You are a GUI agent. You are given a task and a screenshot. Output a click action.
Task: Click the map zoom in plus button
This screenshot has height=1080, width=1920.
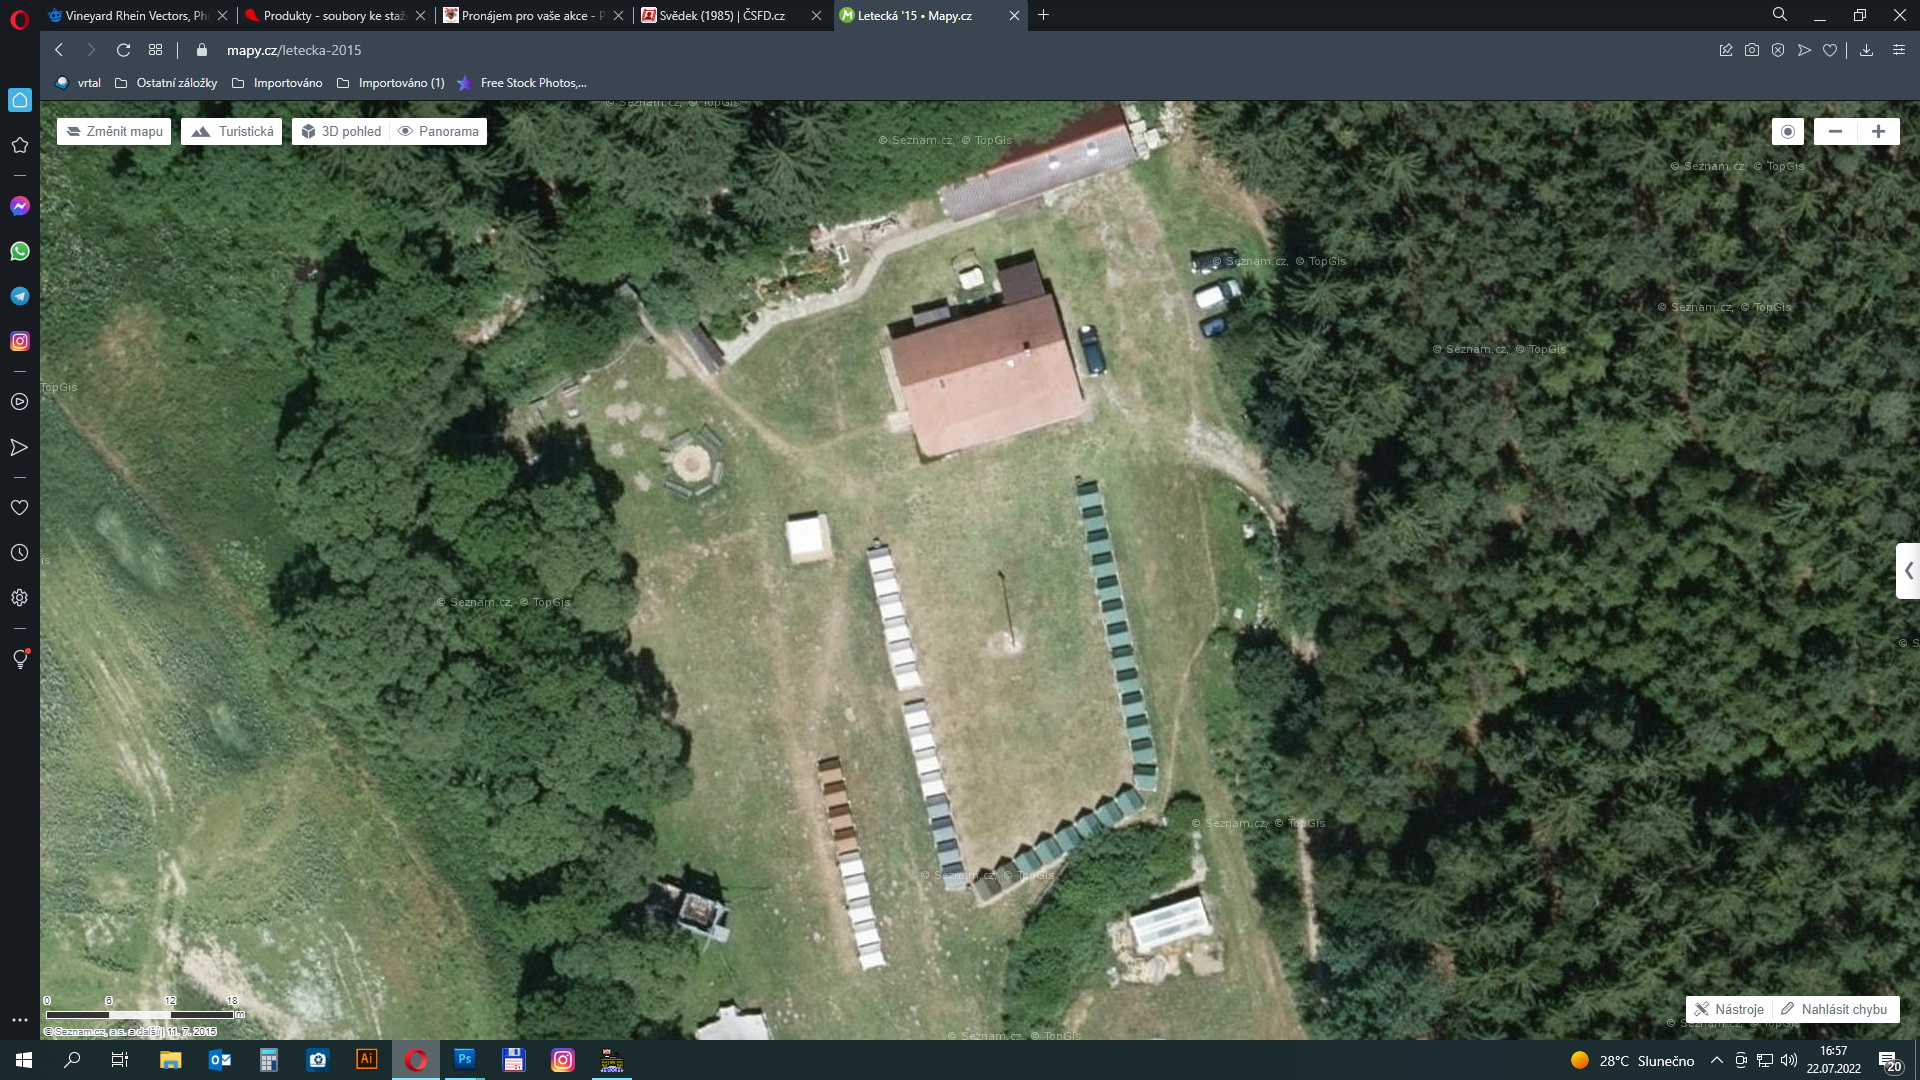click(1878, 131)
